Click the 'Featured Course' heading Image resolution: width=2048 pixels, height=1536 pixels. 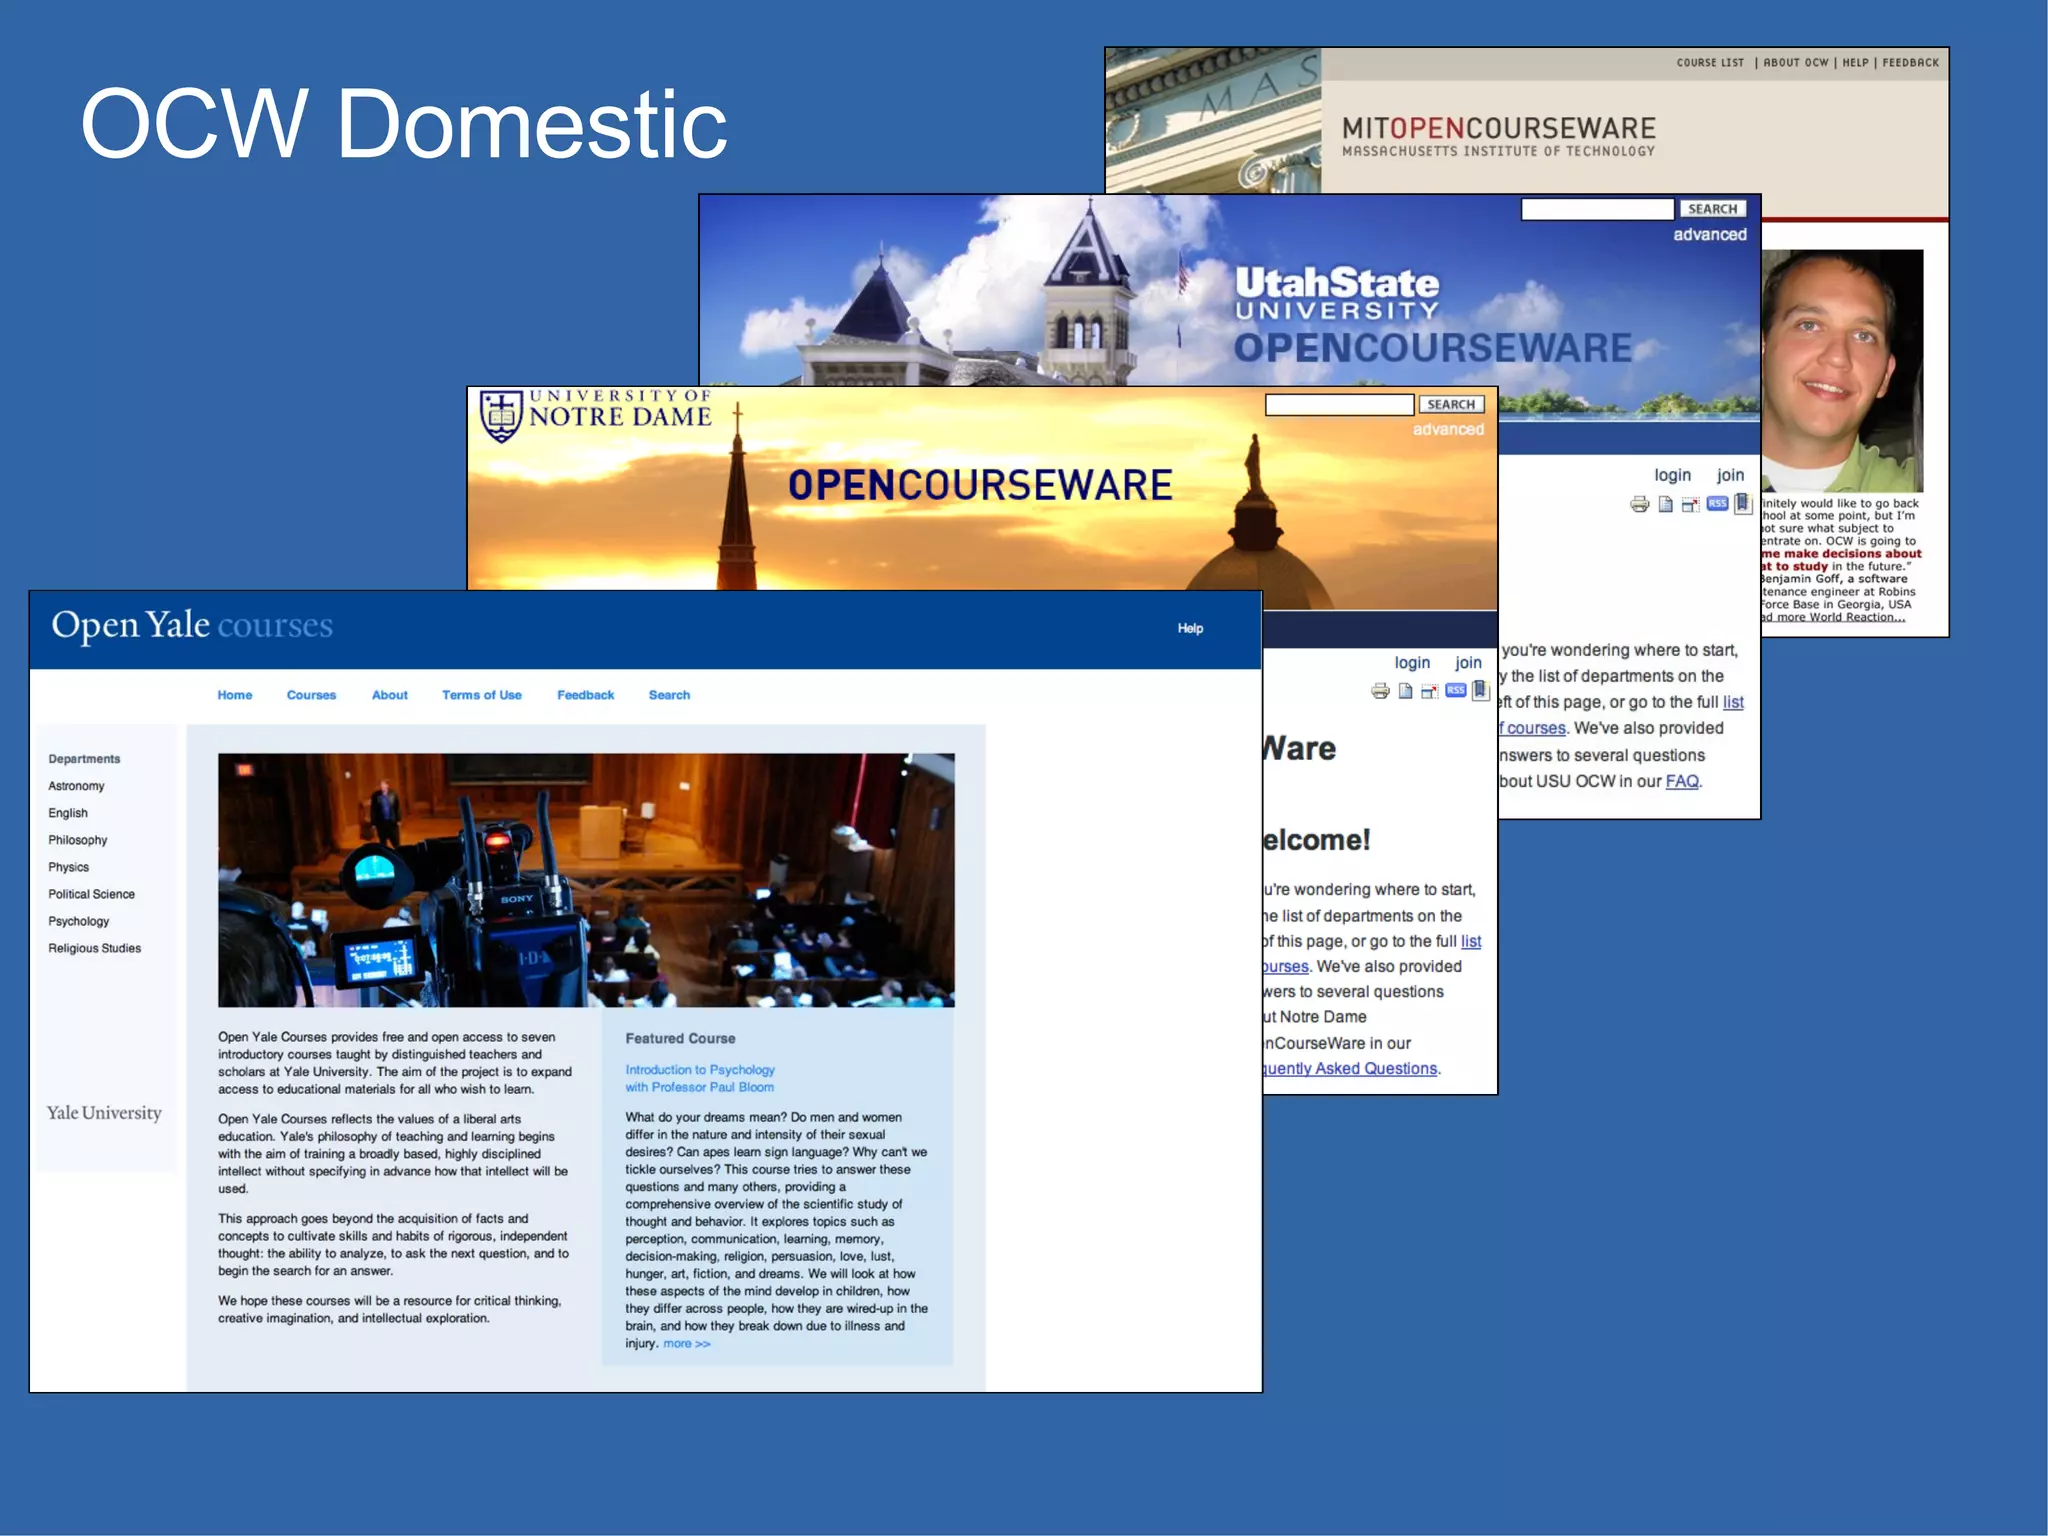coord(680,1039)
